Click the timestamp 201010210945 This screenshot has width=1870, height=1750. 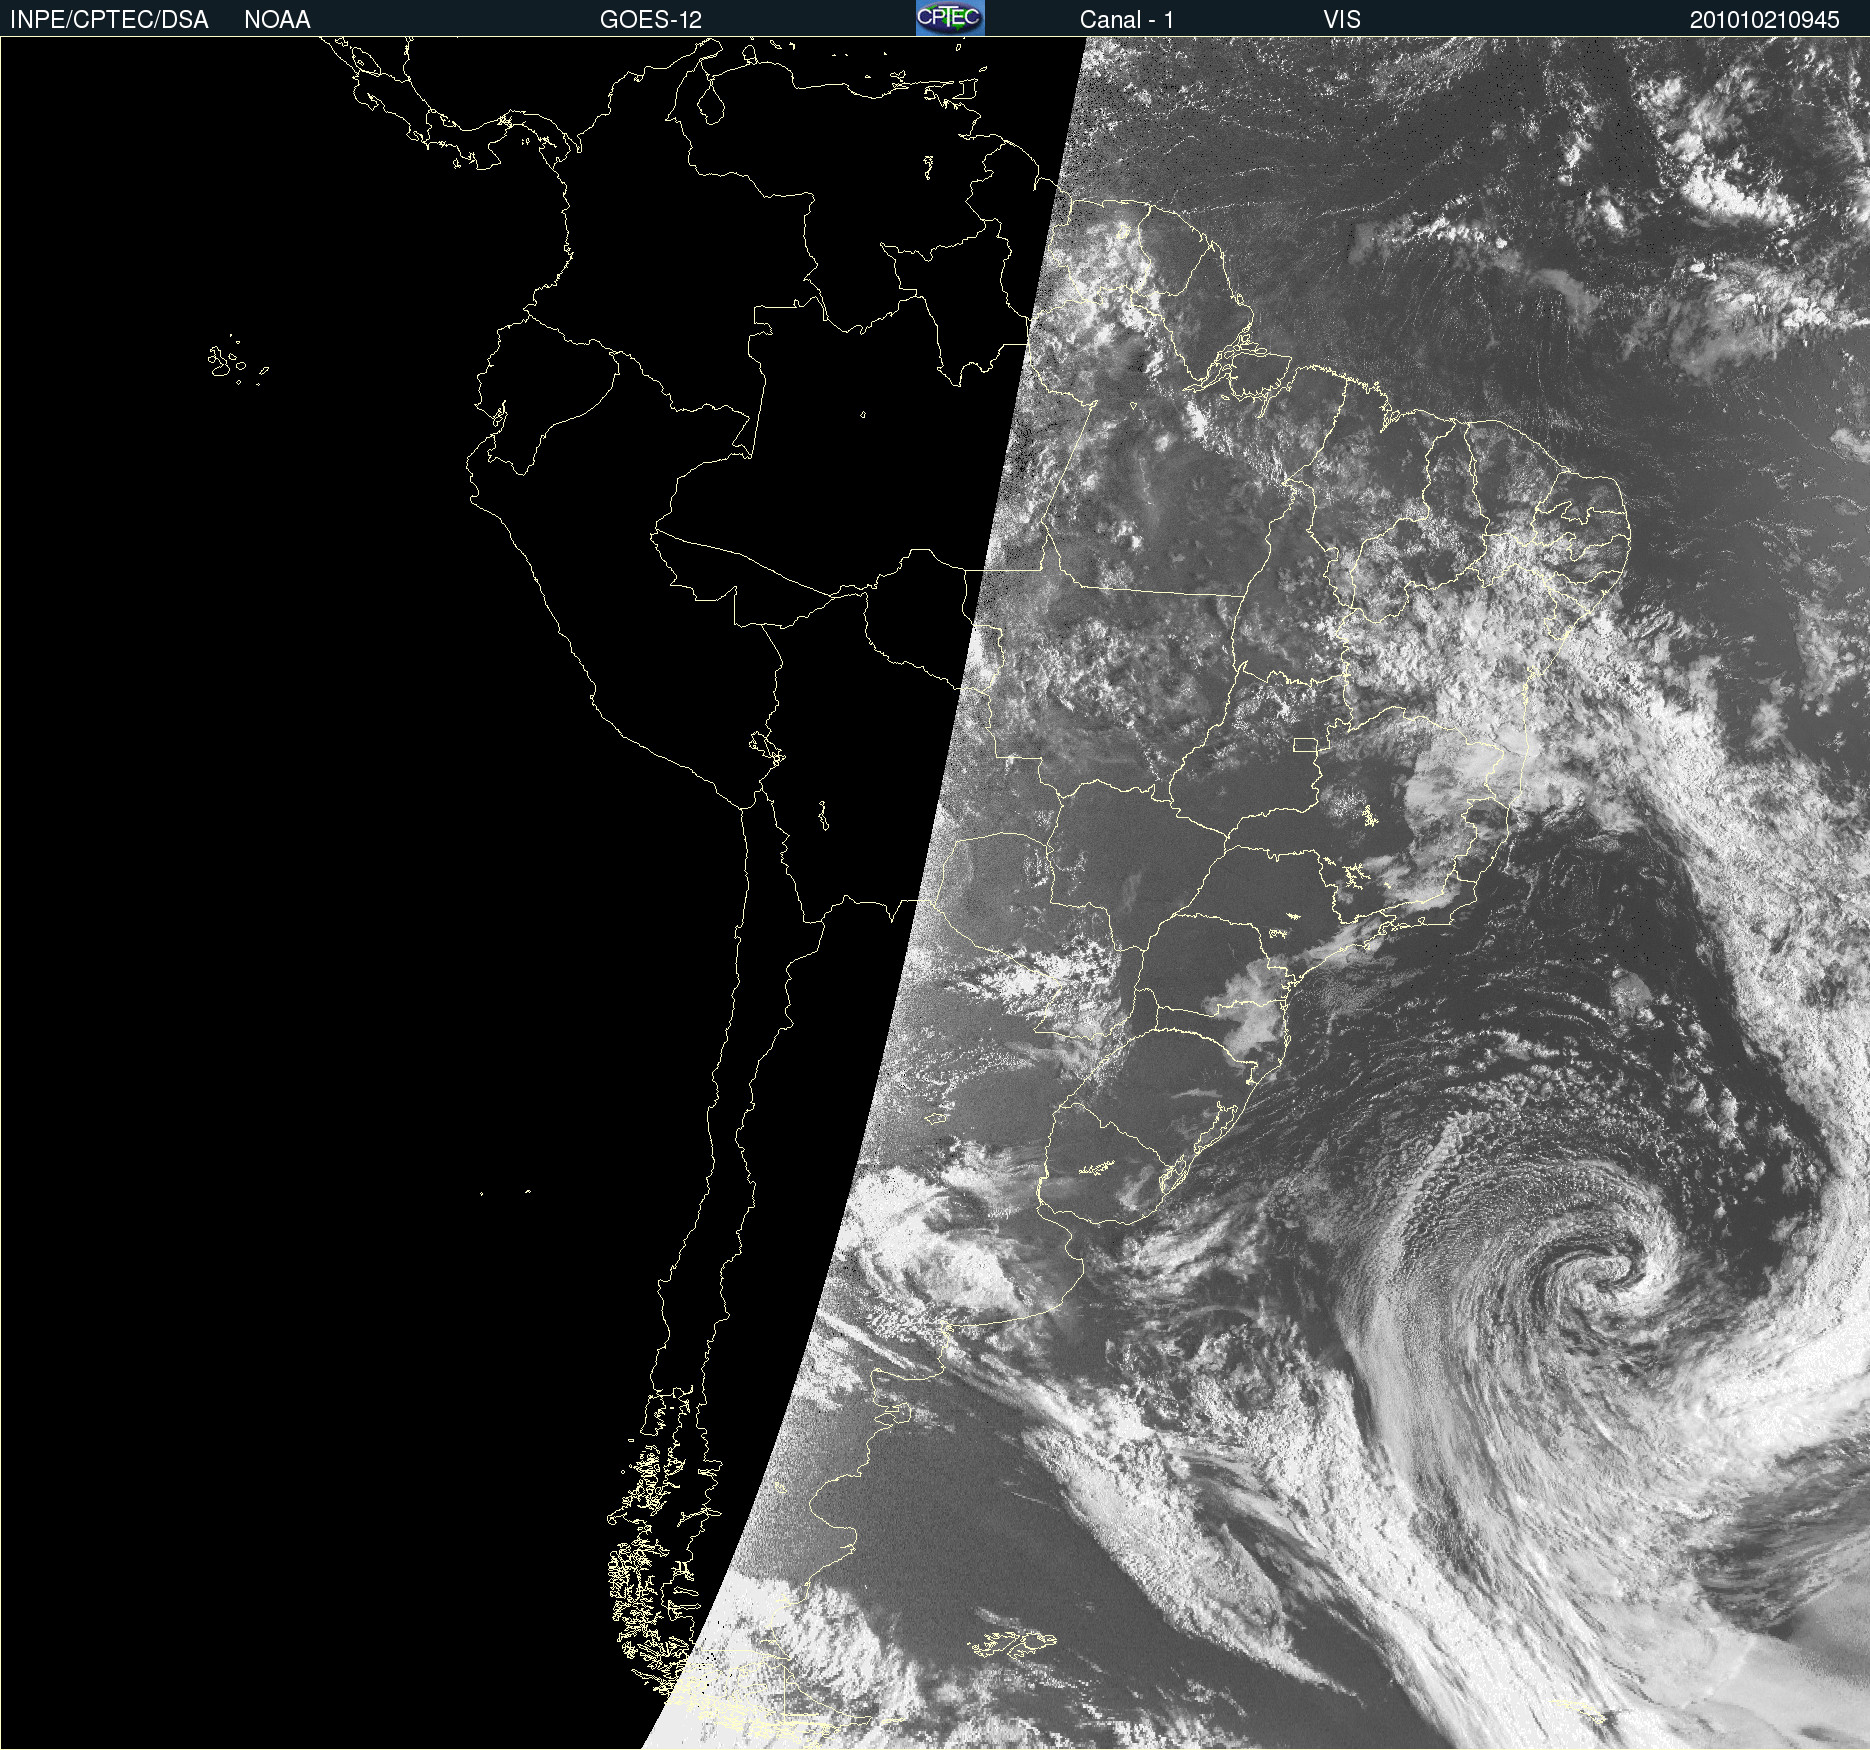coord(1765,20)
